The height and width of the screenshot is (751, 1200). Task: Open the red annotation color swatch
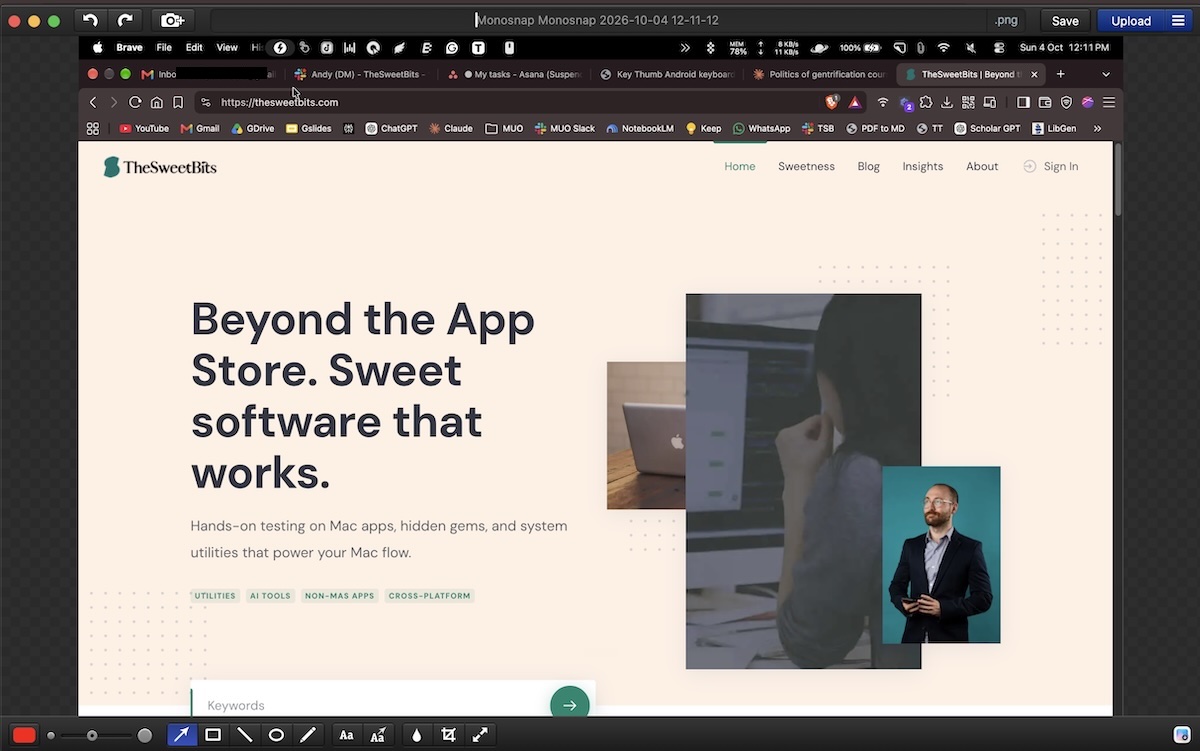click(24, 735)
